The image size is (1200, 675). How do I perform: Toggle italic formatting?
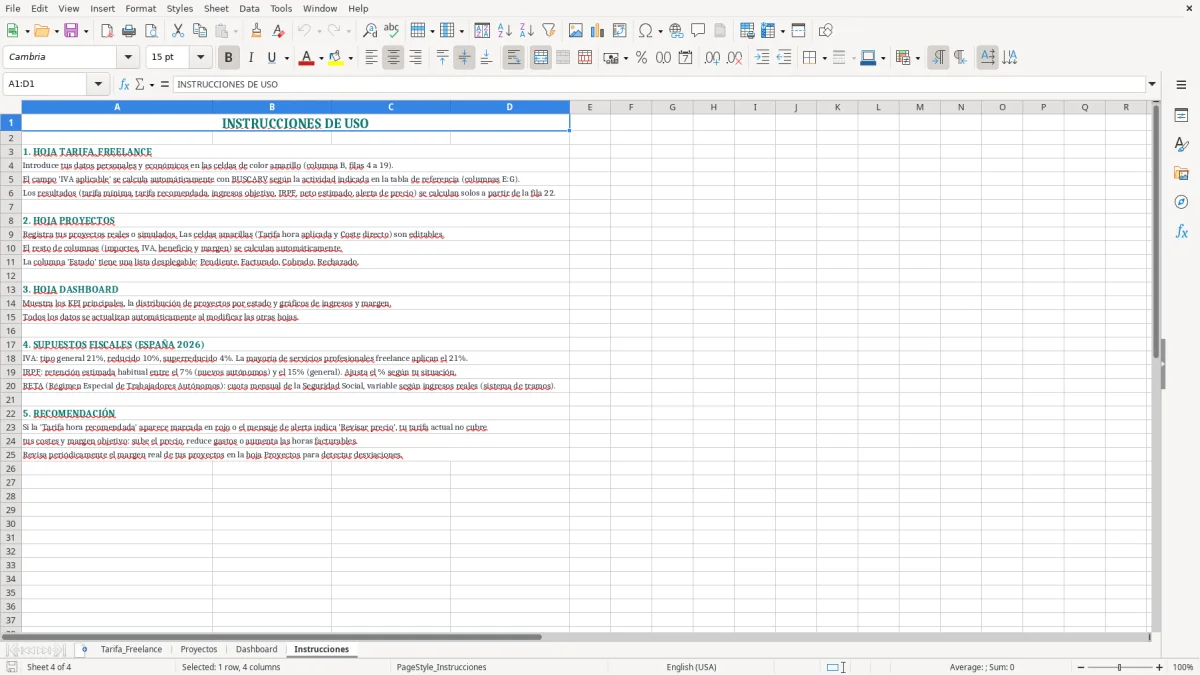pyautogui.click(x=250, y=58)
